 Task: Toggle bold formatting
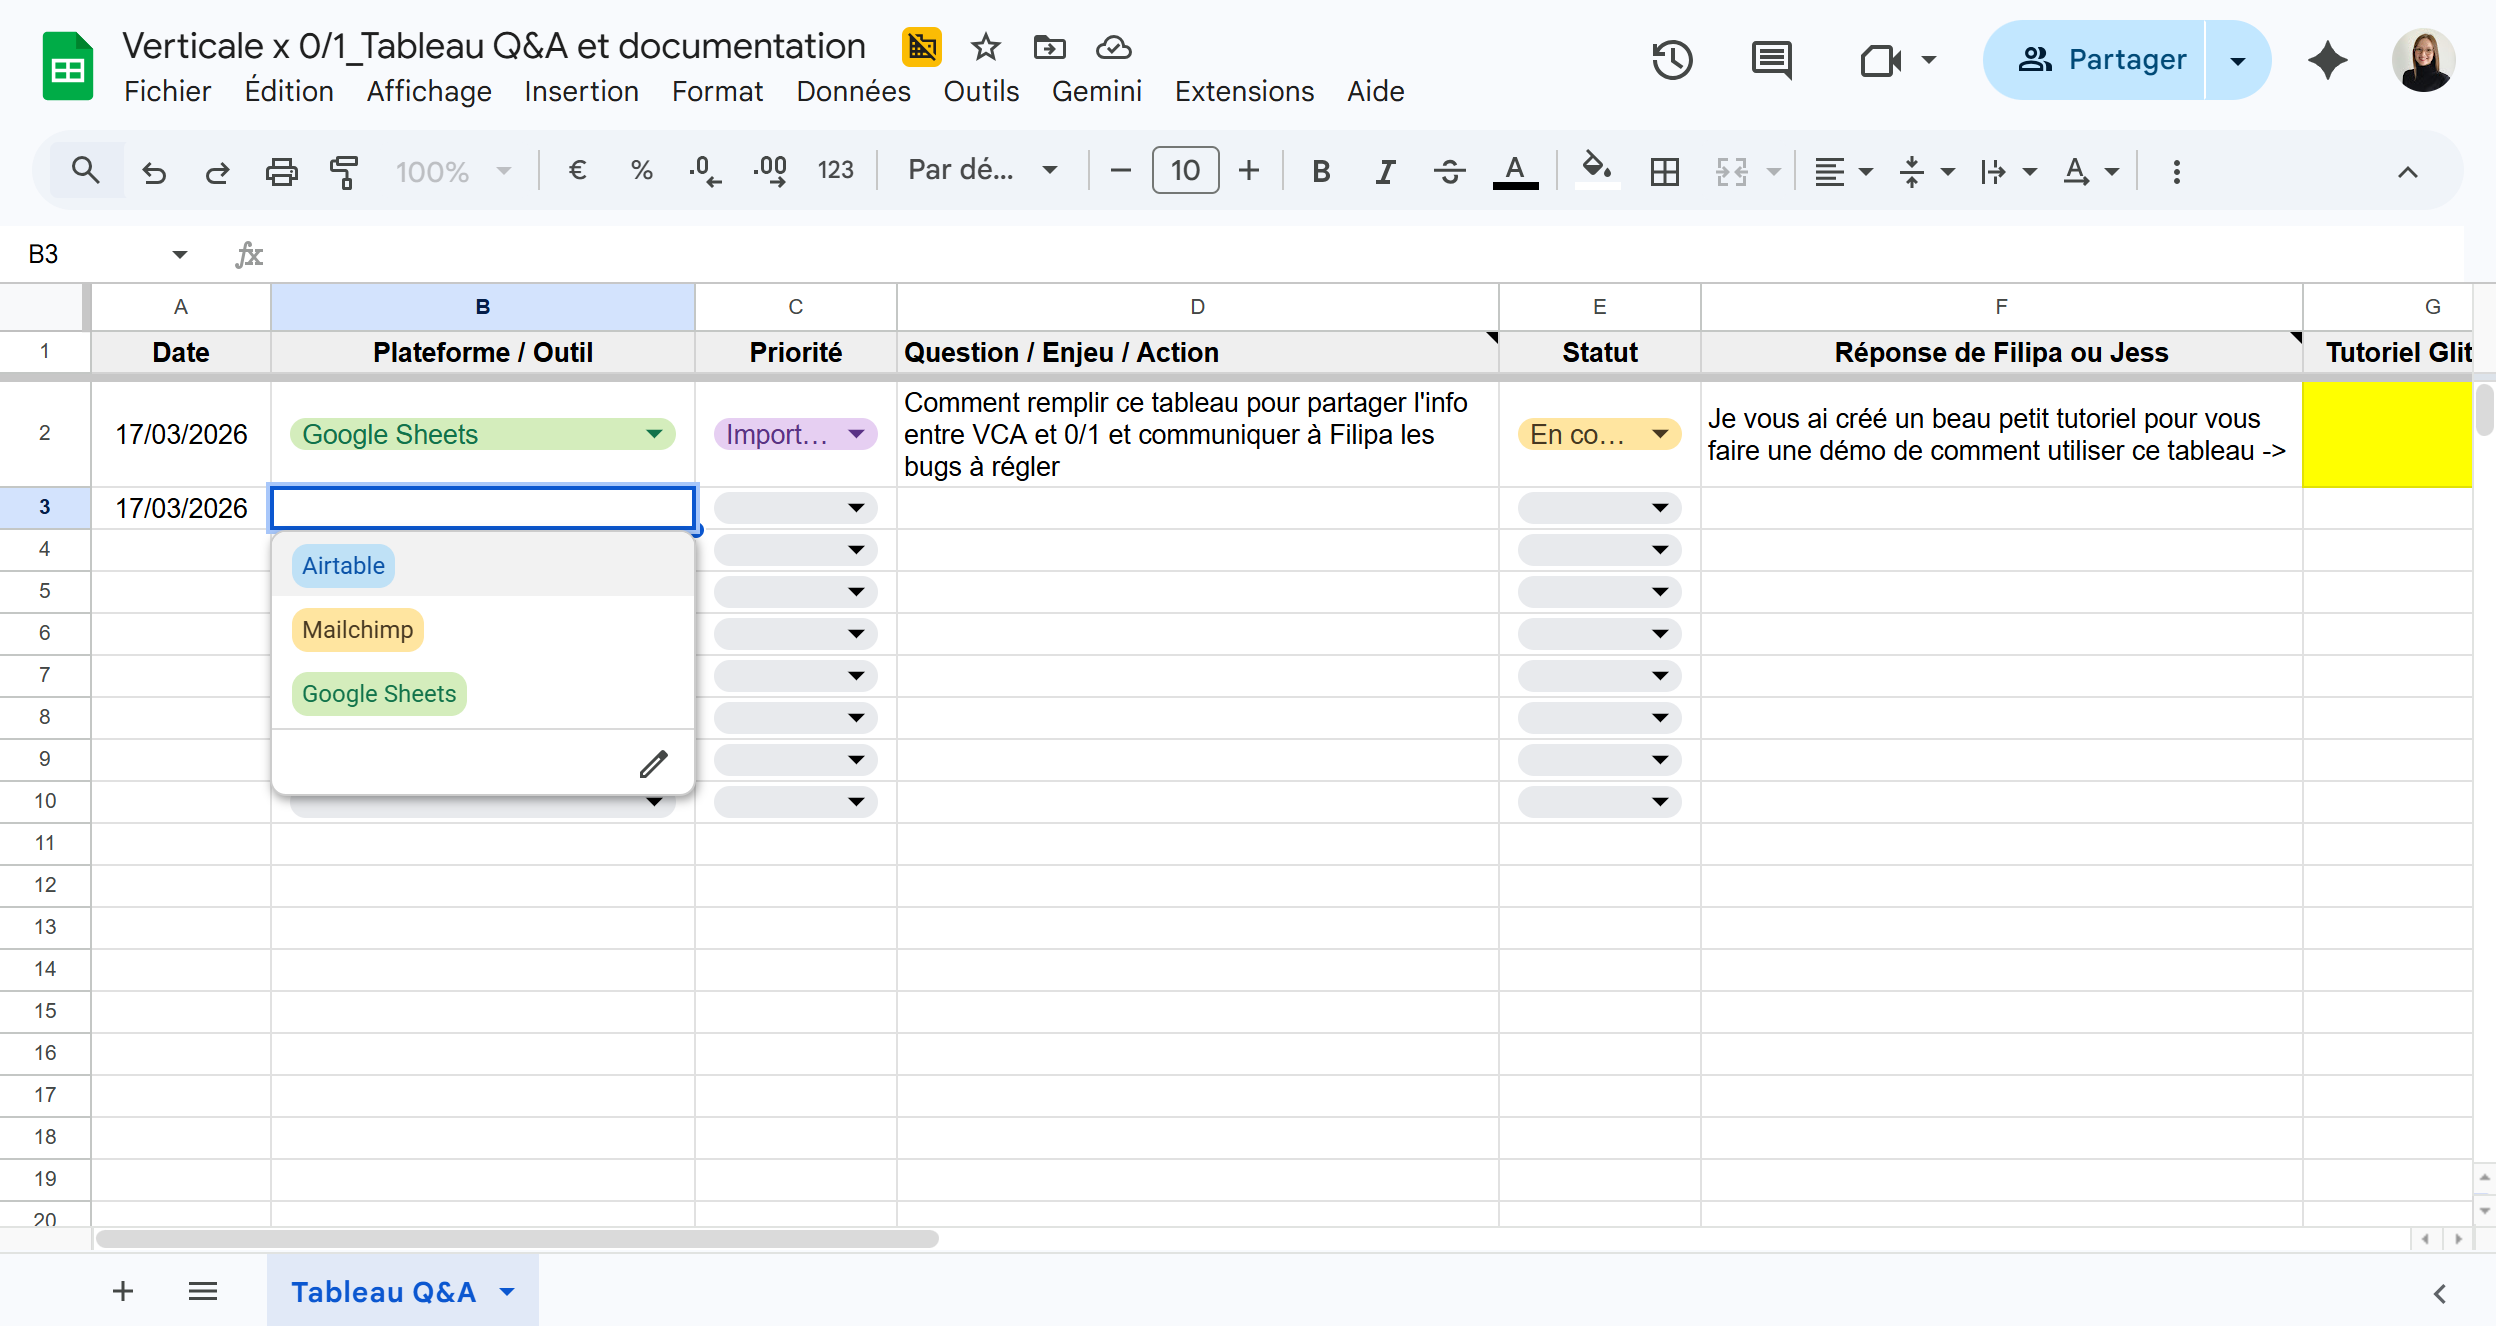coord(1320,171)
